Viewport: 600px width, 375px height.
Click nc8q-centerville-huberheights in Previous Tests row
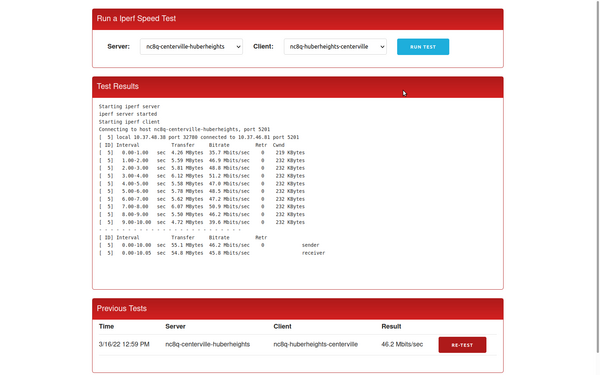[x=207, y=344]
